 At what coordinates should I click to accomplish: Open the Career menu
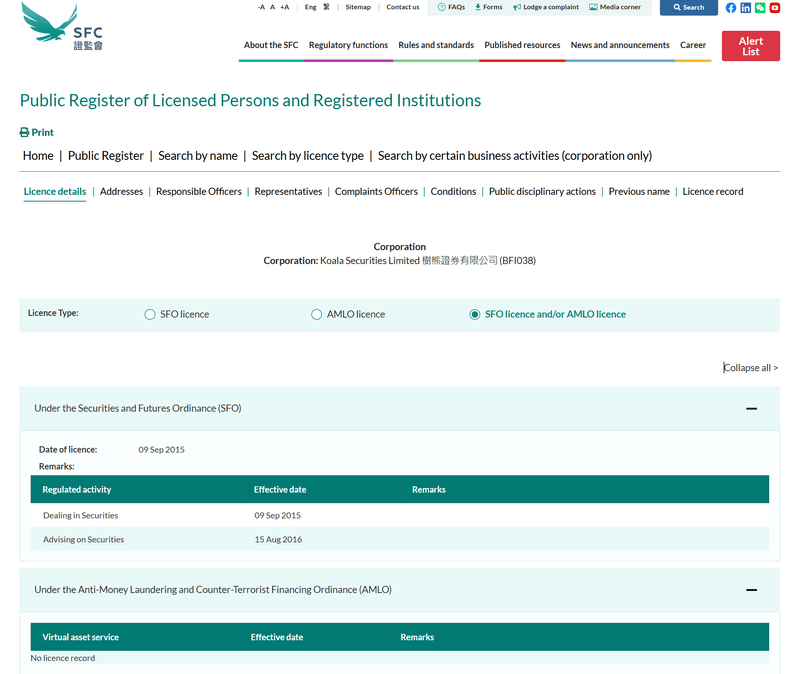(693, 45)
